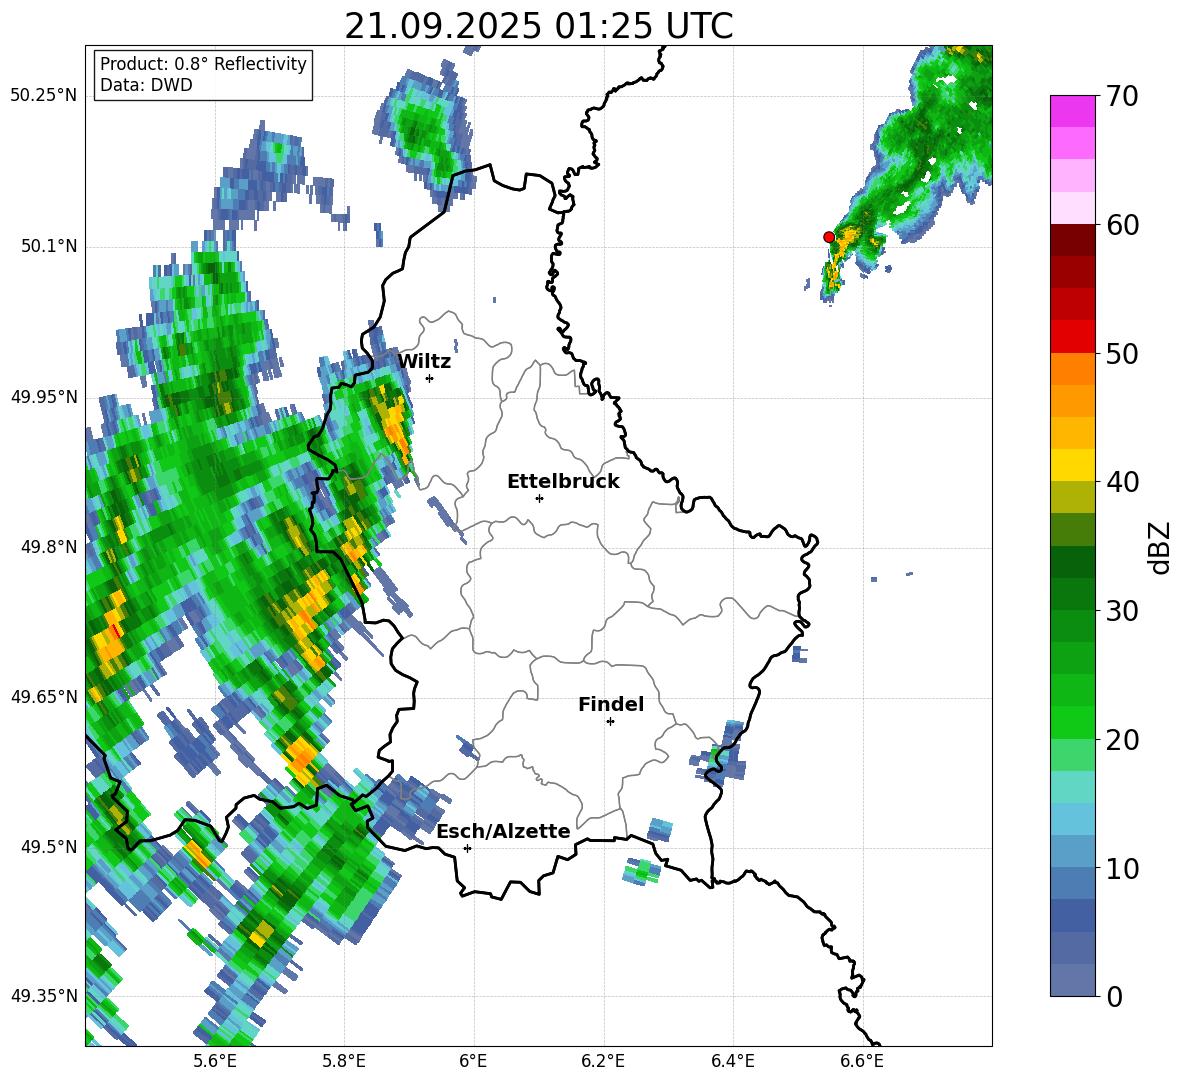Screen dimensions: 1184x1081
Task: Click the bright red colorbar segment near 50
Action: tap(1072, 336)
